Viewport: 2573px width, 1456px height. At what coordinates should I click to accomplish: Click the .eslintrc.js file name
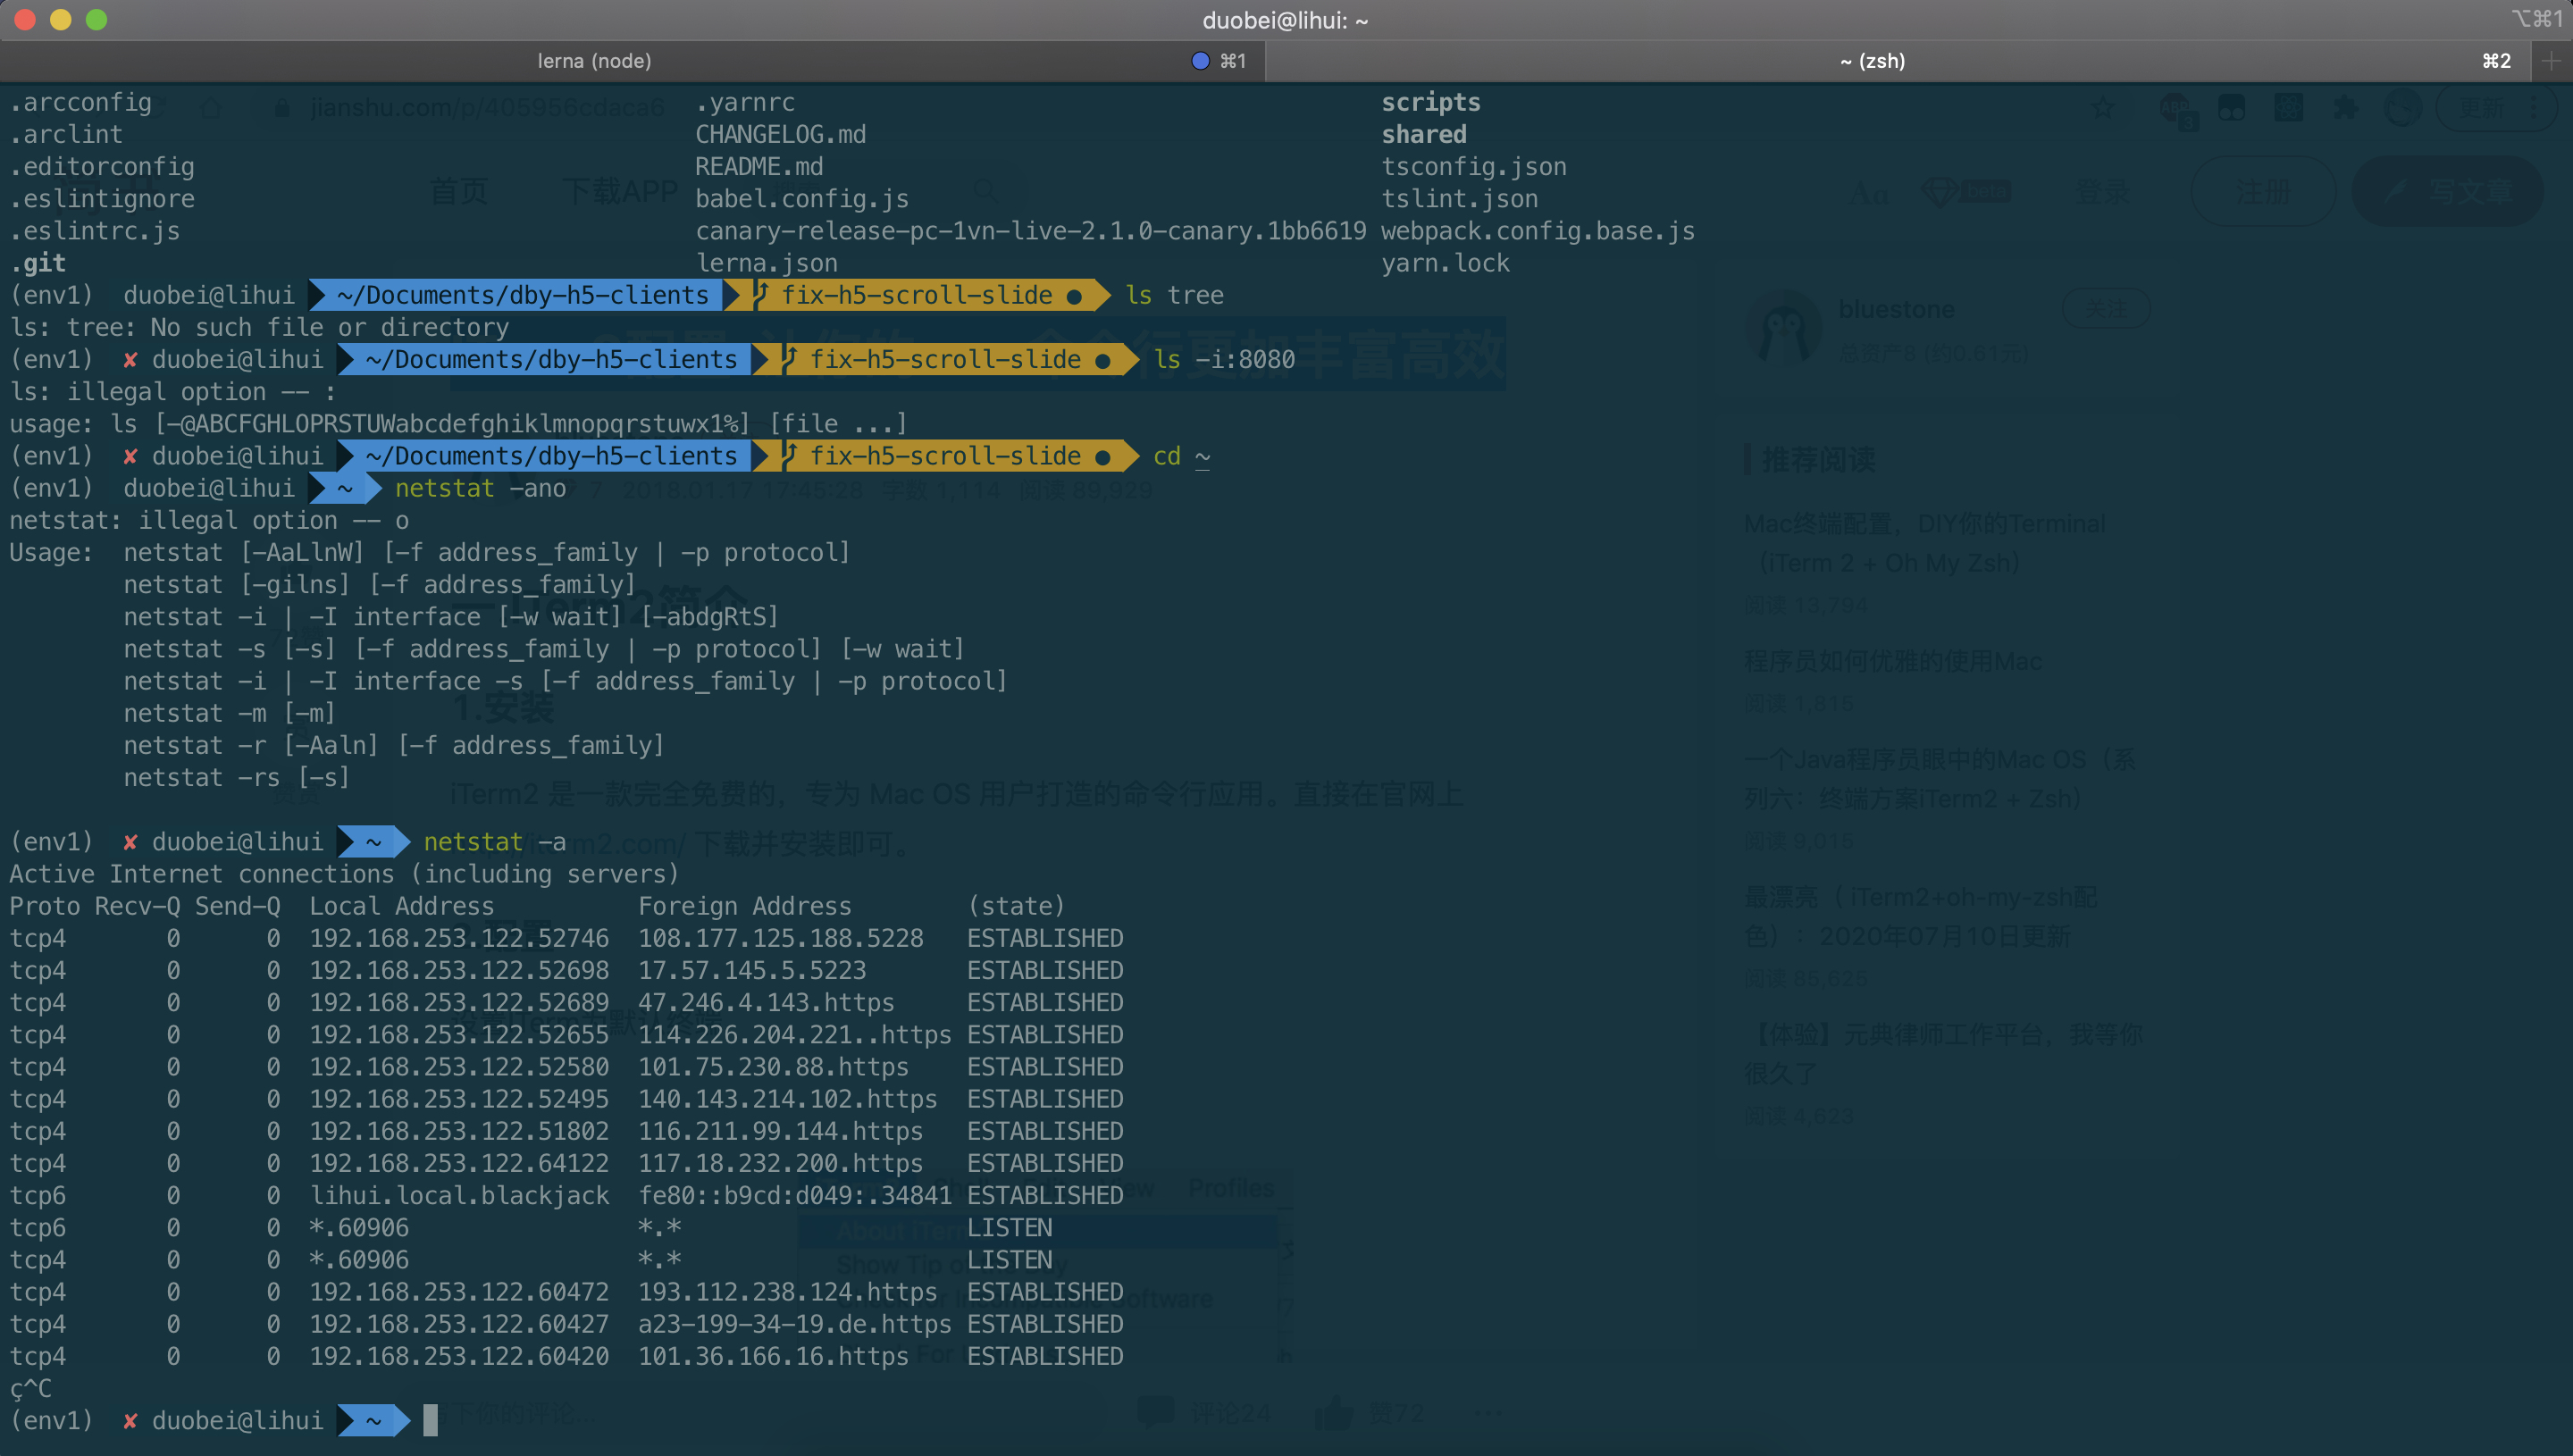[95, 231]
